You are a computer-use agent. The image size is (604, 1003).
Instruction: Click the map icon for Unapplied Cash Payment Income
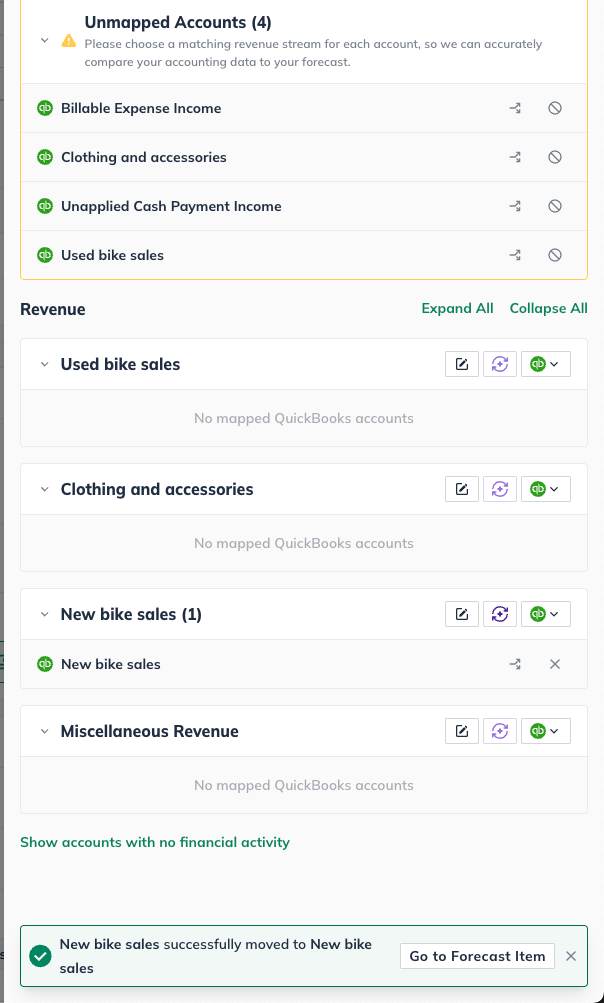516,206
